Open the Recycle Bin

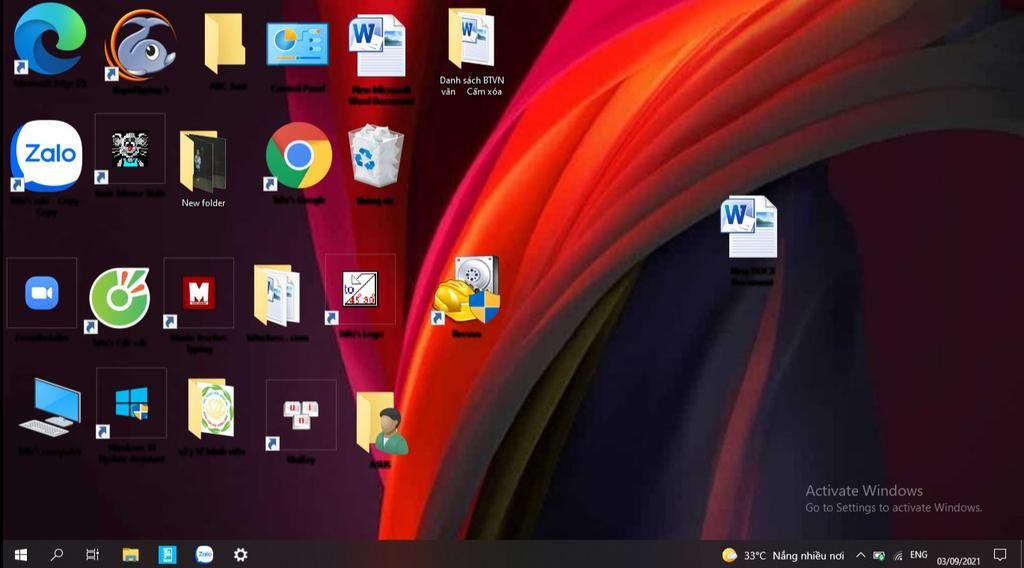coord(376,155)
